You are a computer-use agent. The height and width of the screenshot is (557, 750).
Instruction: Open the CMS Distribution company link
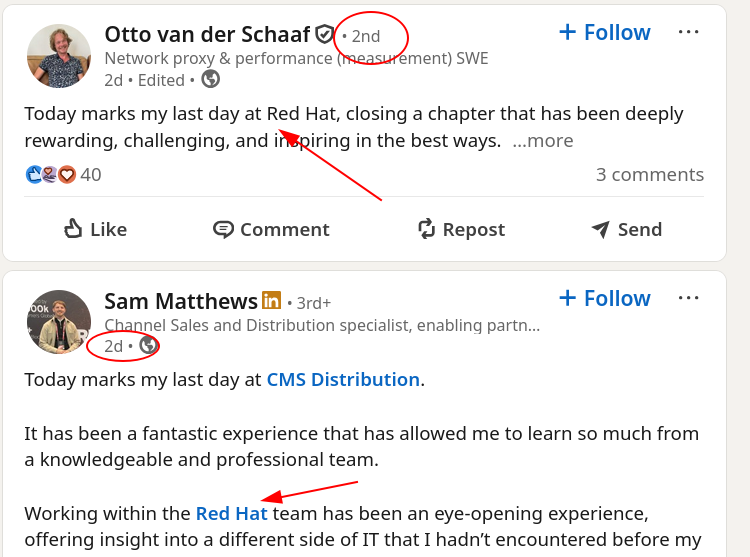tap(343, 379)
